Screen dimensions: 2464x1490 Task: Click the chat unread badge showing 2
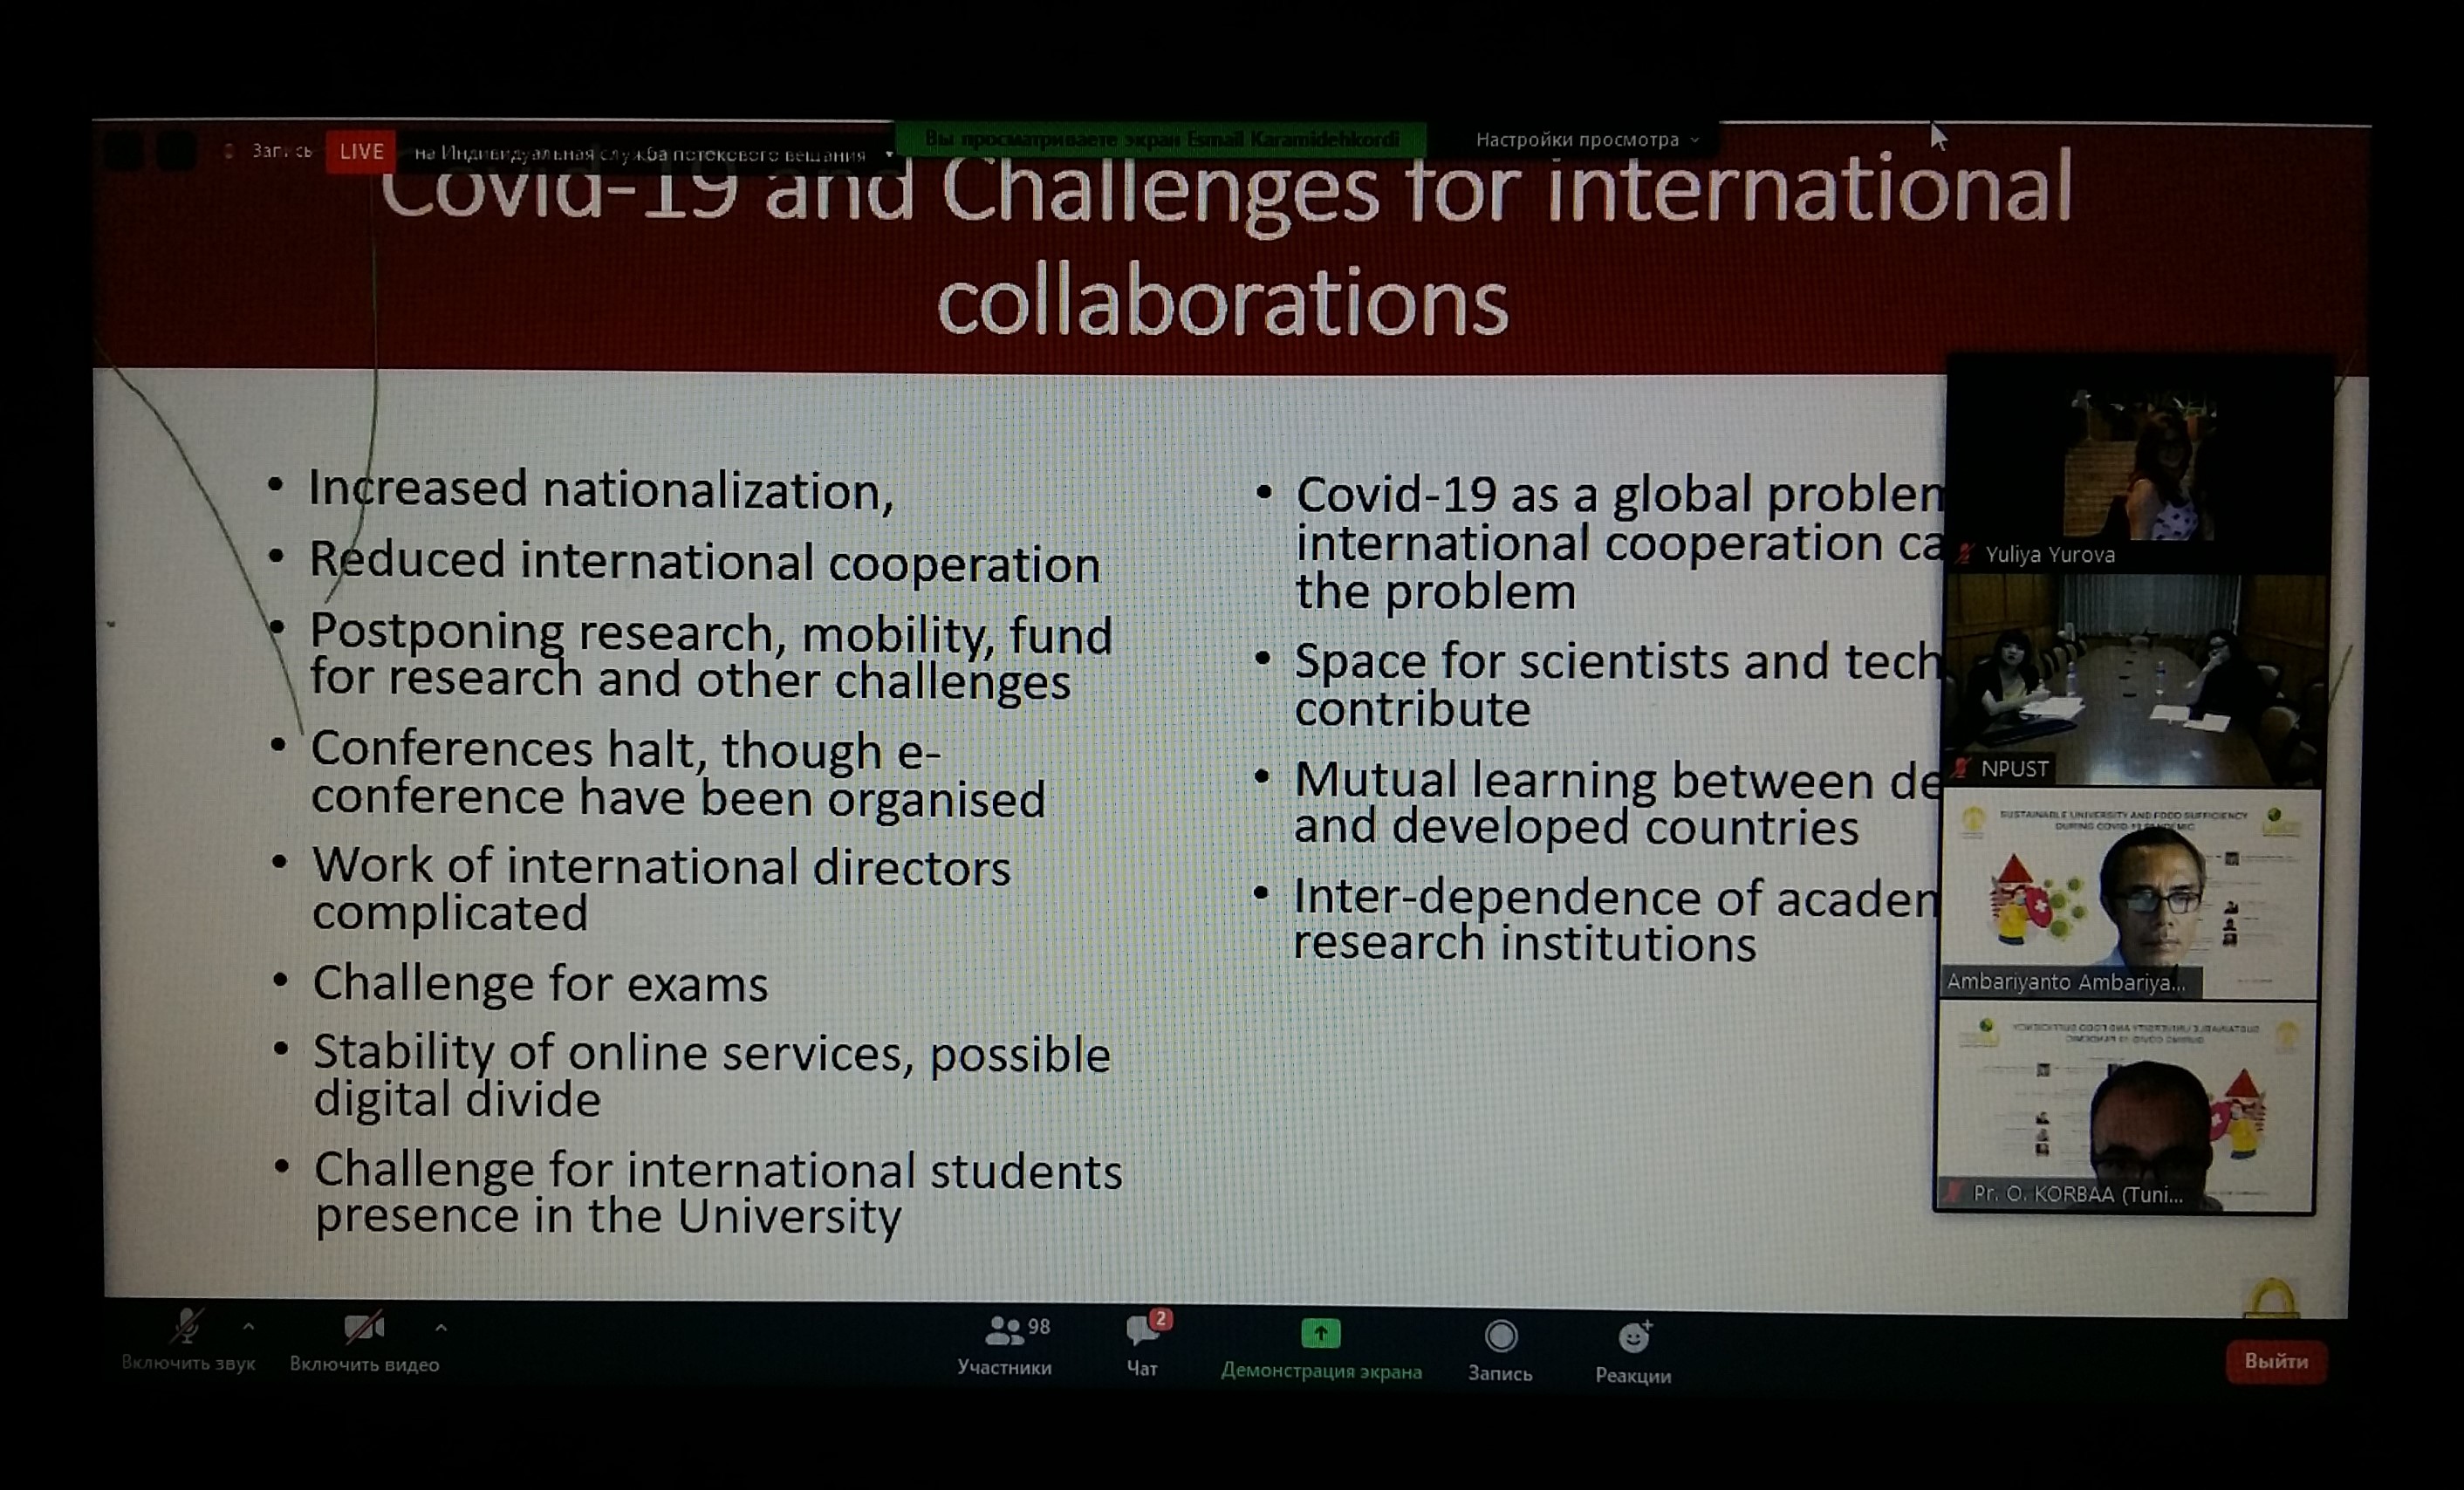click(x=1160, y=1319)
